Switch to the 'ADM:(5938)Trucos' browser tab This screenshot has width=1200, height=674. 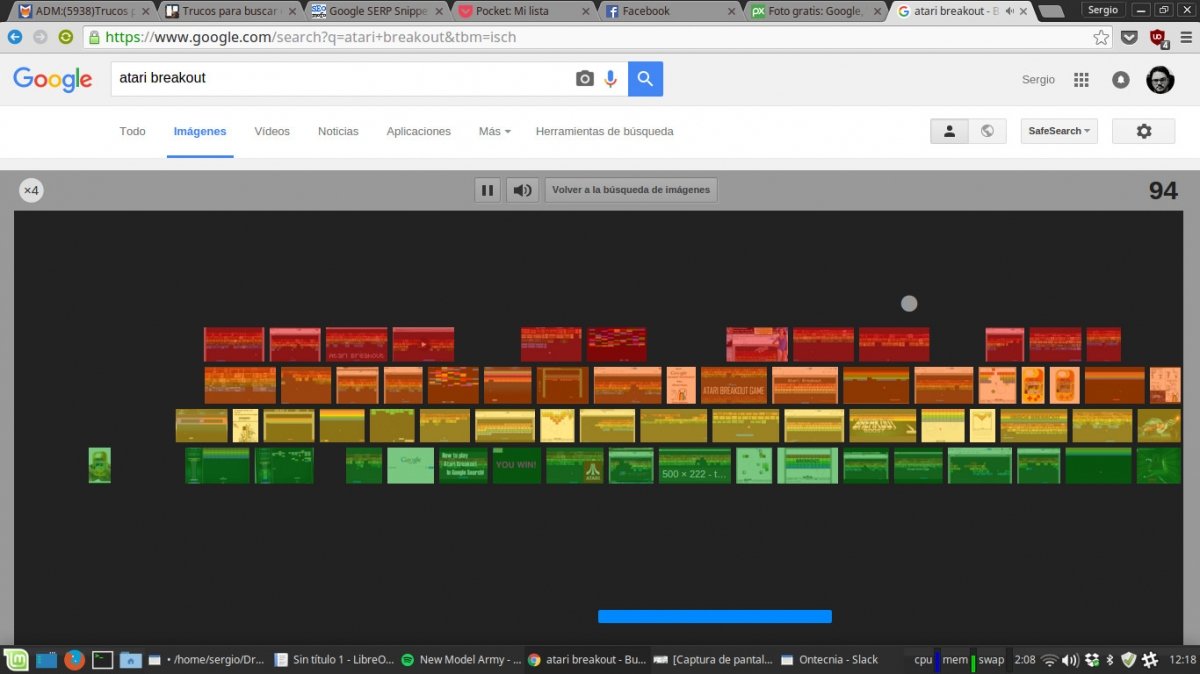[82, 11]
